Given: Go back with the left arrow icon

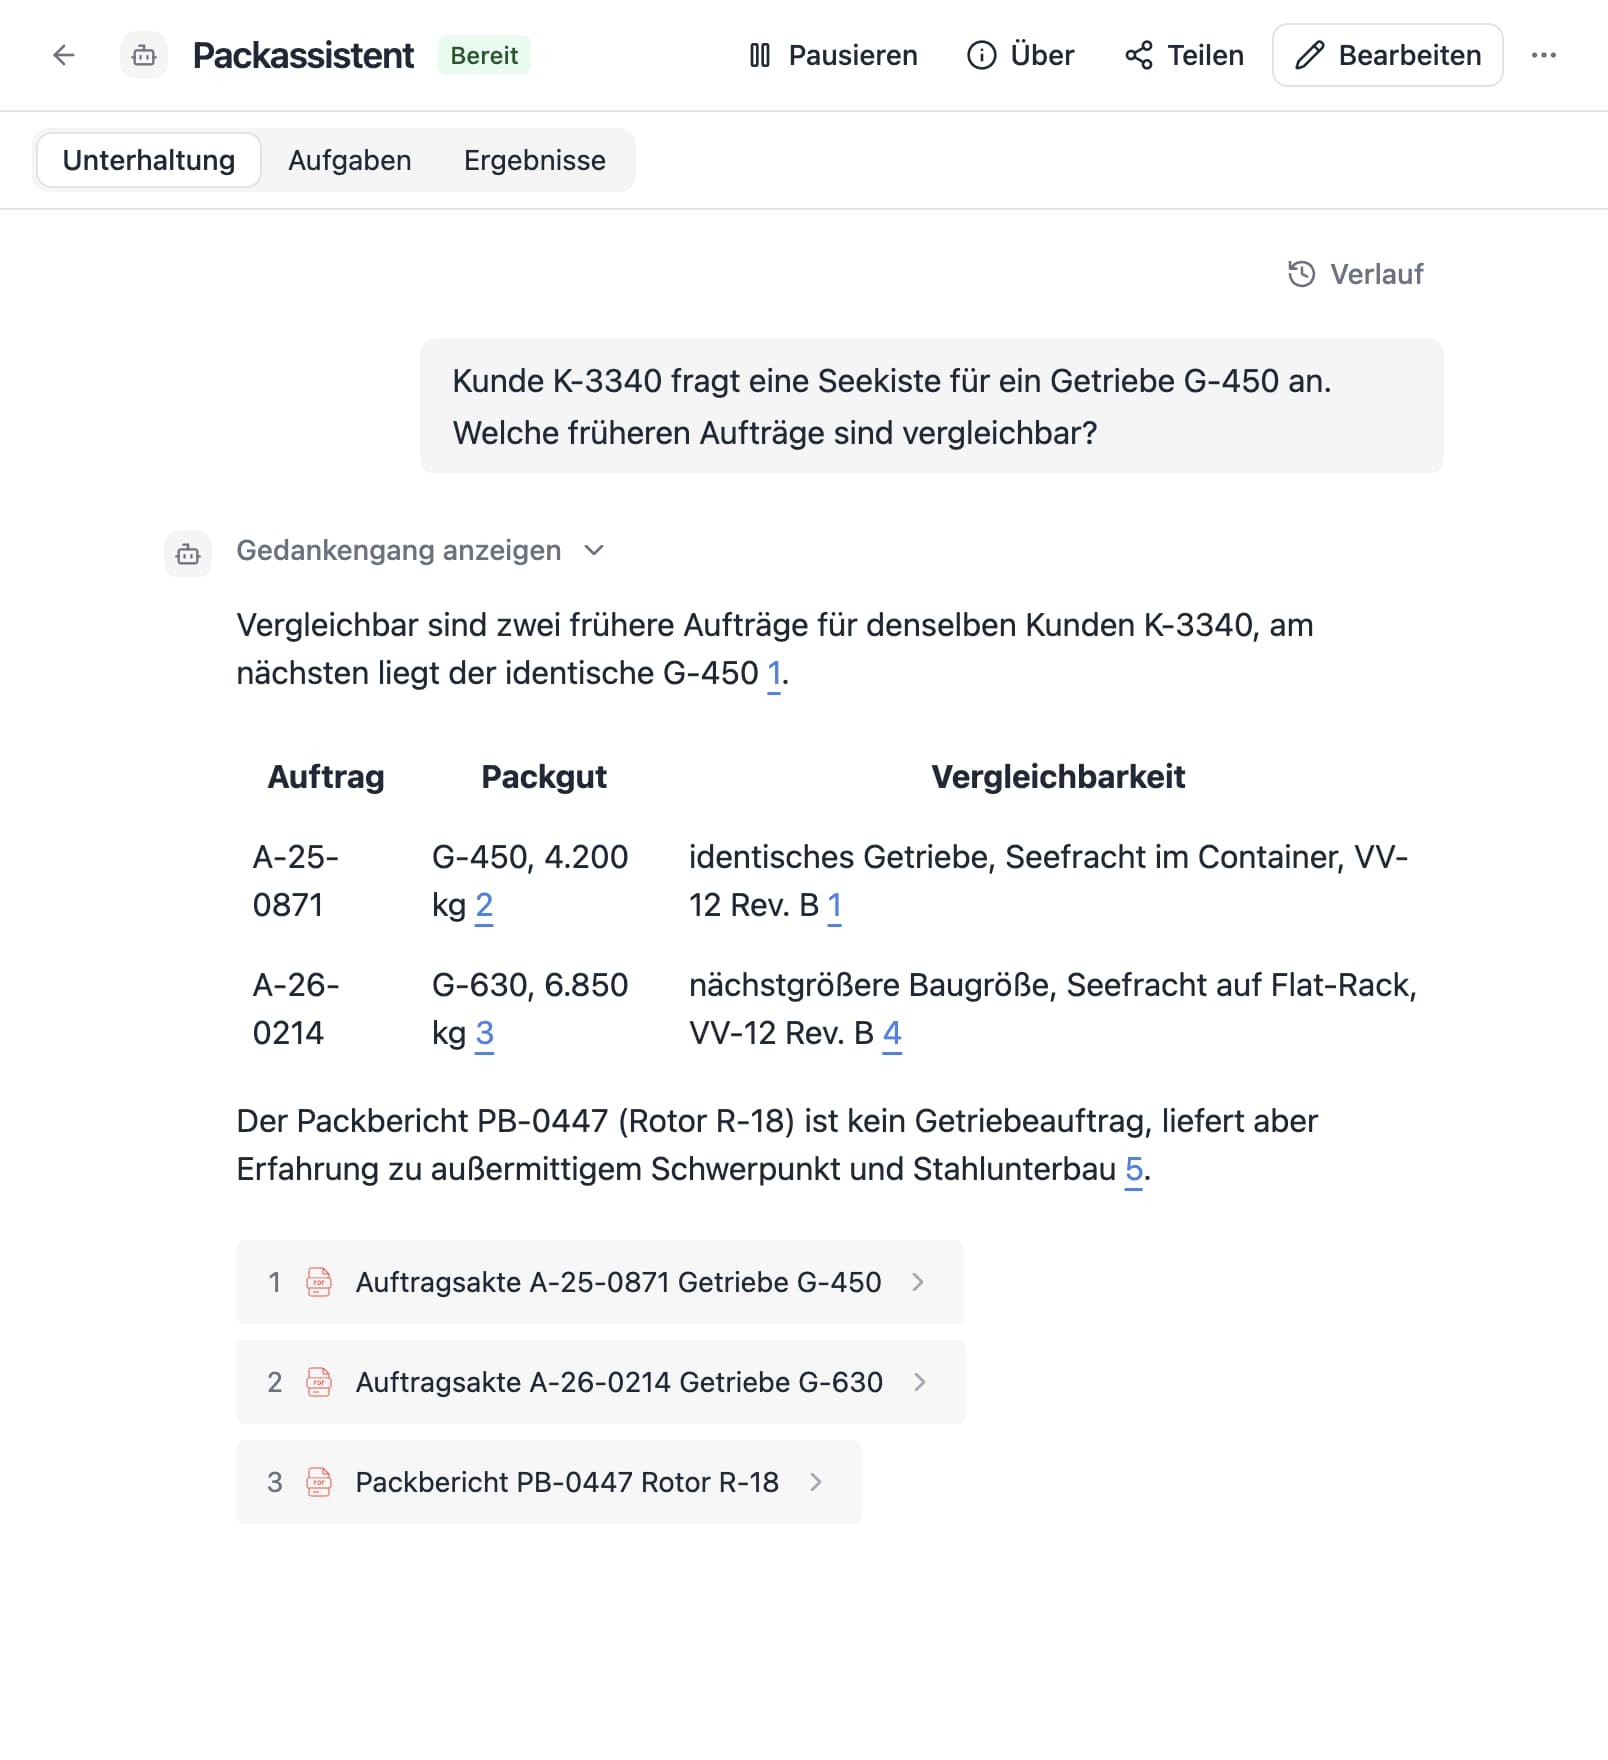Looking at the screenshot, I should pos(64,55).
